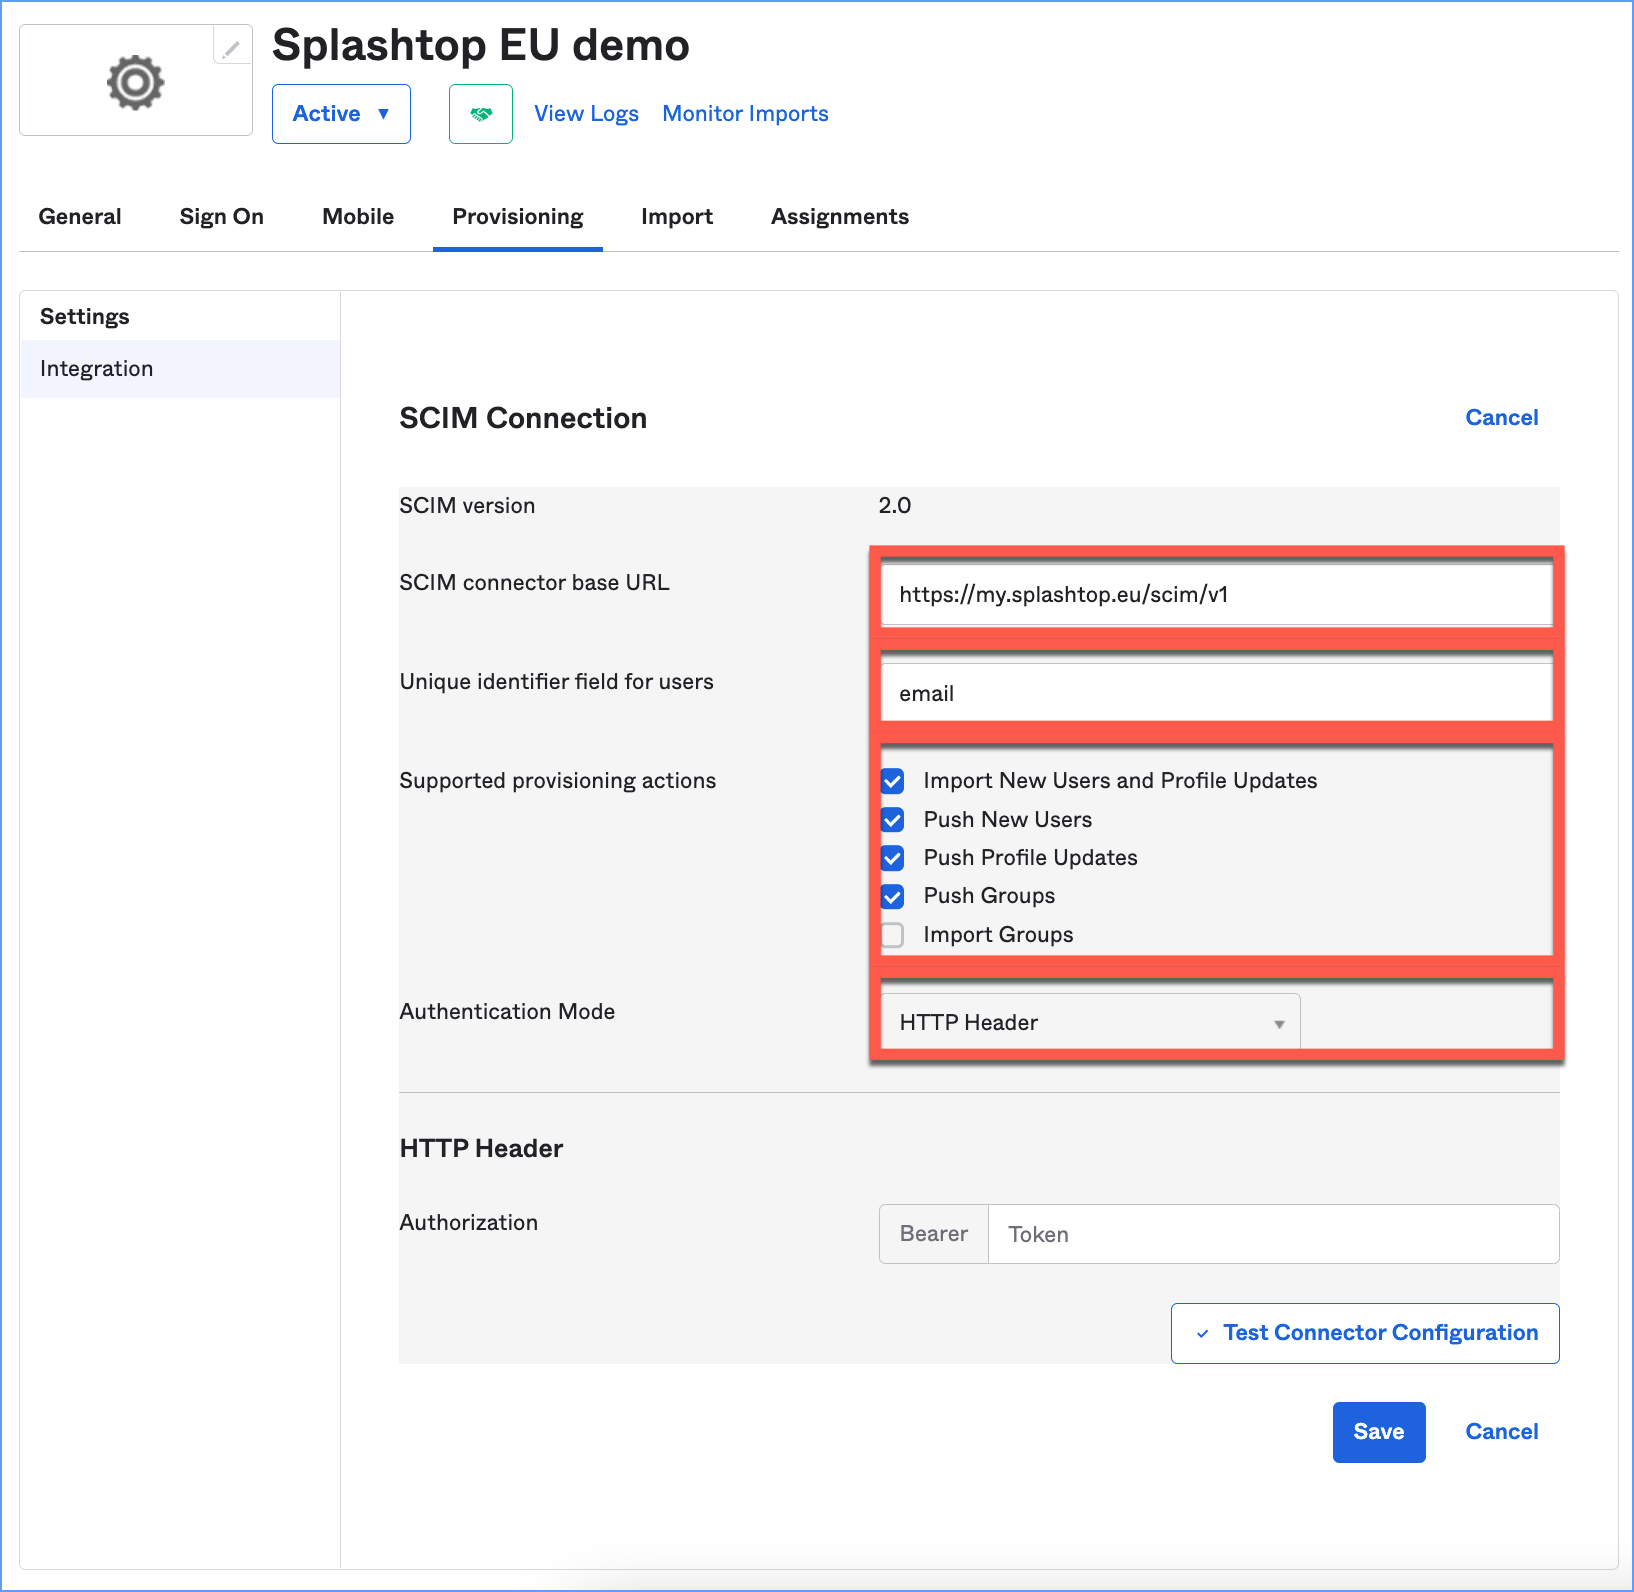The width and height of the screenshot is (1634, 1592).
Task: Switch to the General tab
Action: click(80, 217)
